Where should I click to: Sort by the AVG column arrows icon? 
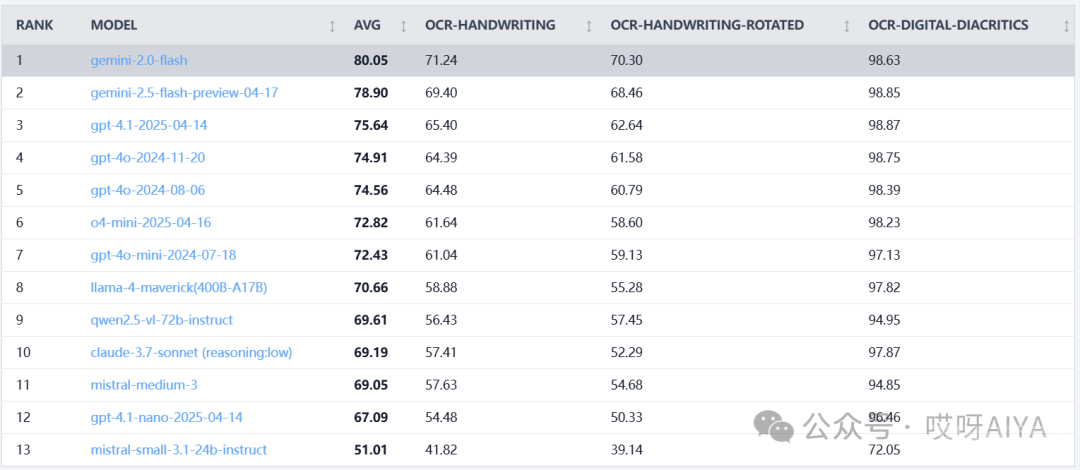[404, 25]
